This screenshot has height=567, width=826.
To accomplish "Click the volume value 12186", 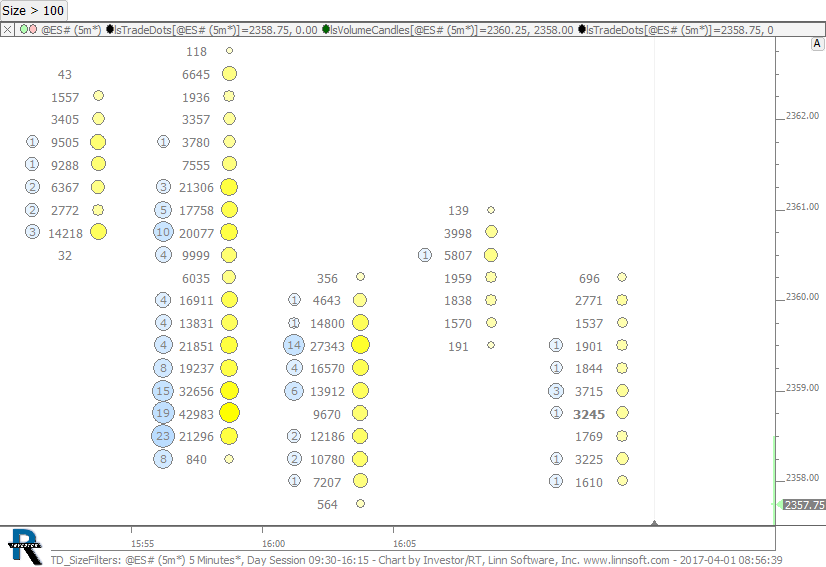I will pos(327,437).
